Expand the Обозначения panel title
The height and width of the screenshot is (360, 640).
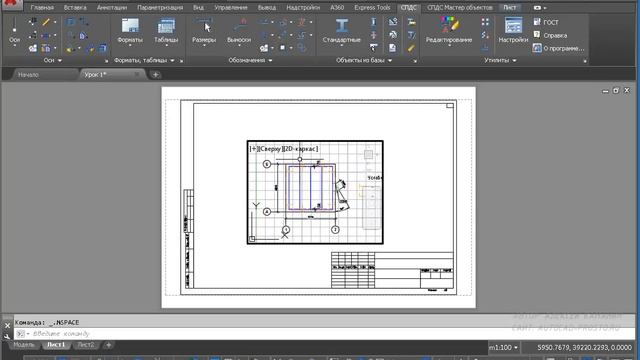tap(250, 60)
